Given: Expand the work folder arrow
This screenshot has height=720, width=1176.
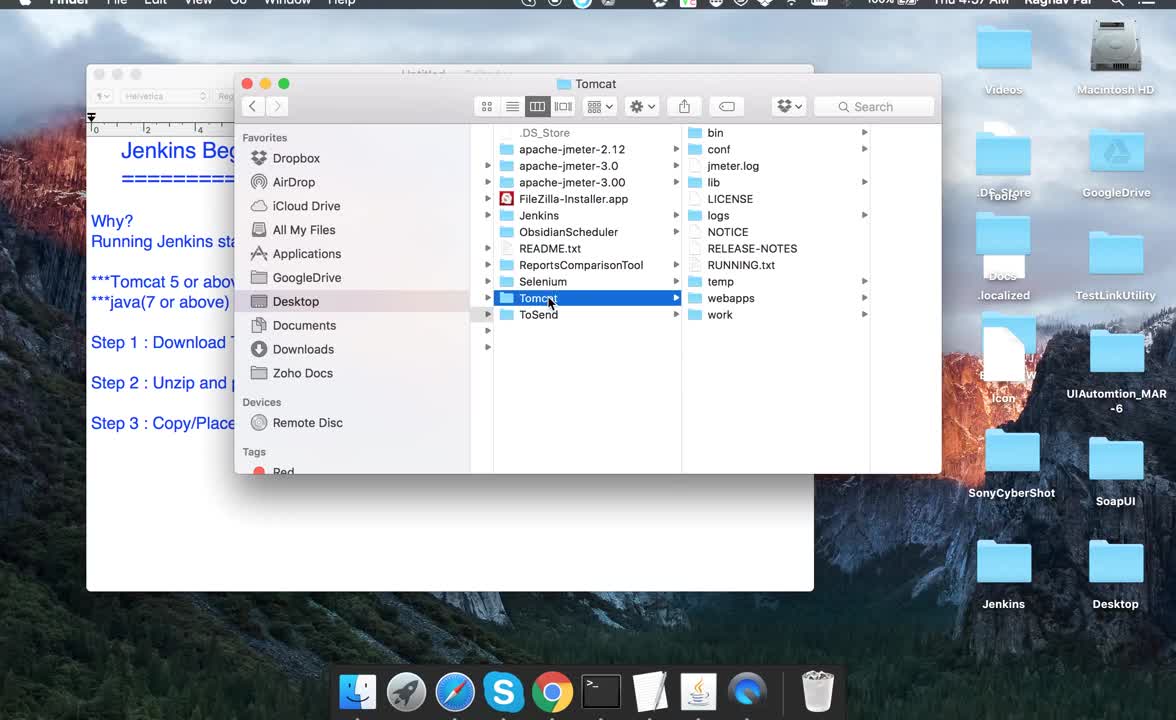Looking at the screenshot, I should point(865,314).
